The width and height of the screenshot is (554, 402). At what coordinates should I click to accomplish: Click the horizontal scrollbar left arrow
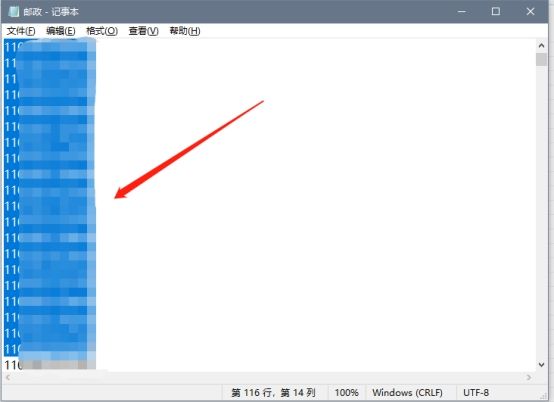click(x=8, y=377)
